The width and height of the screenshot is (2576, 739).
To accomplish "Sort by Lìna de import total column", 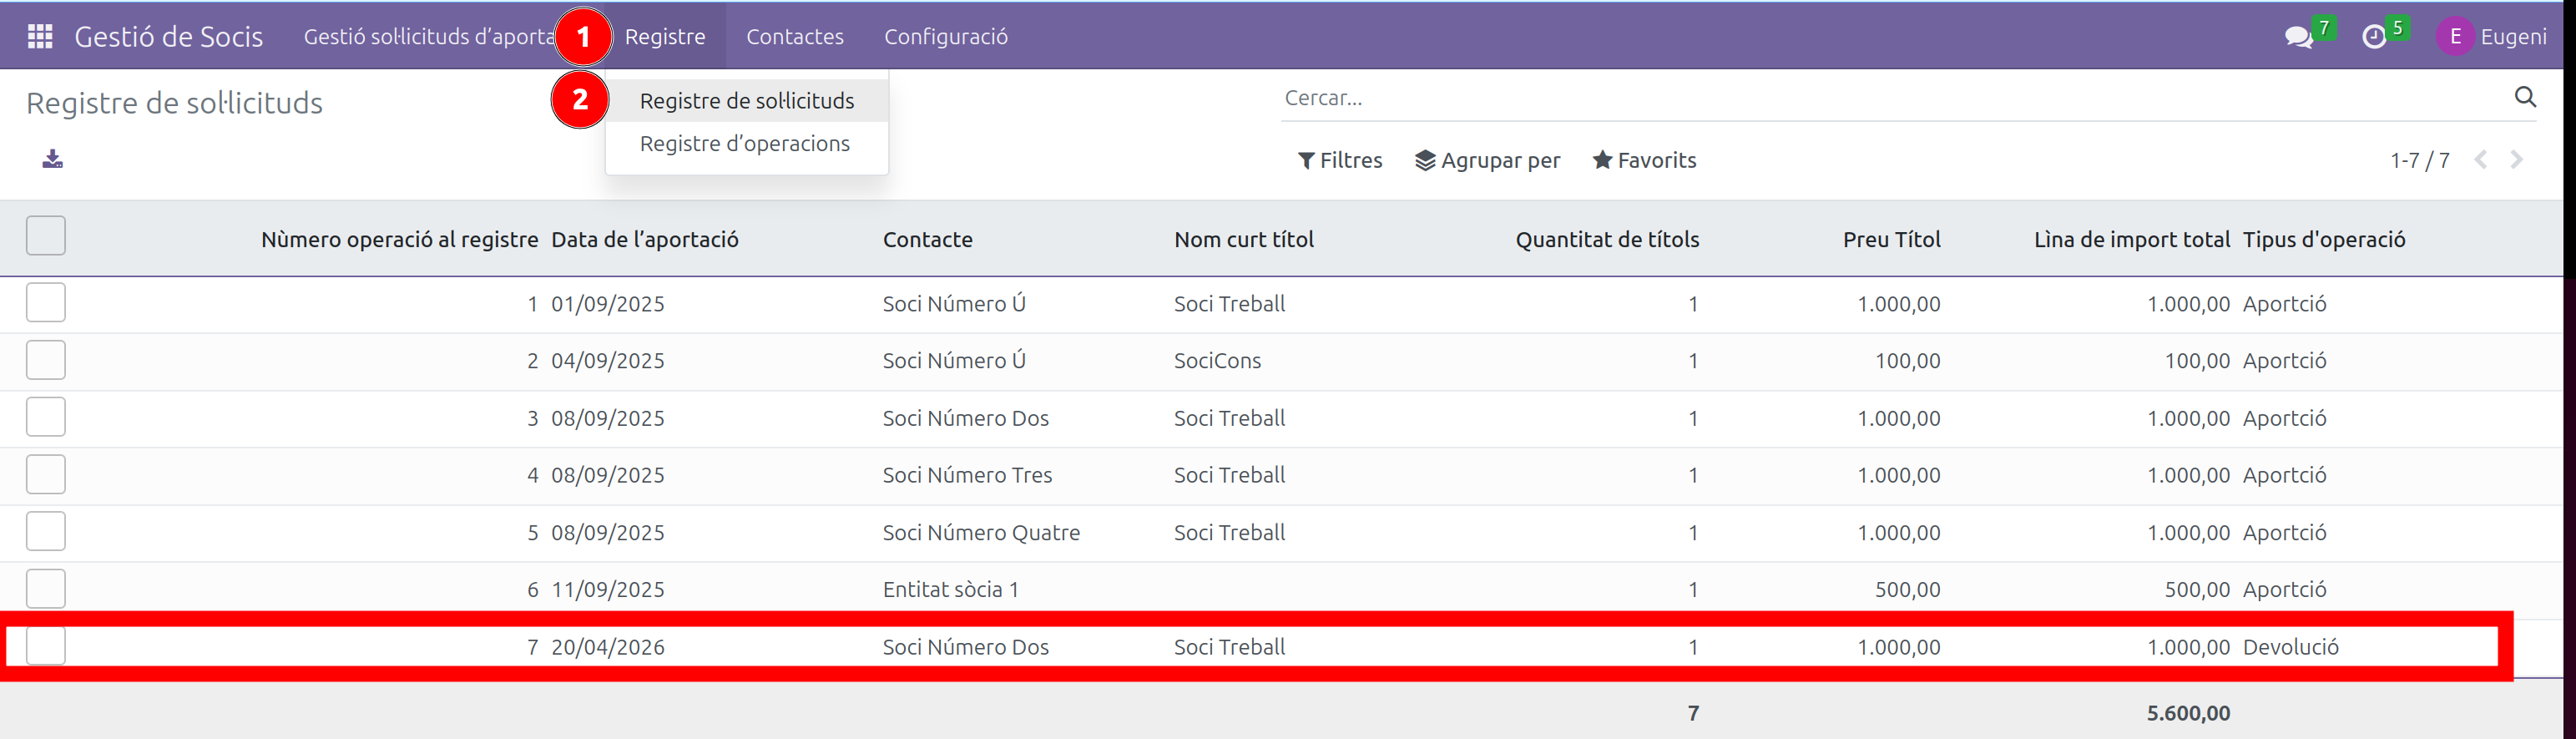I will pyautogui.click(x=2132, y=240).
